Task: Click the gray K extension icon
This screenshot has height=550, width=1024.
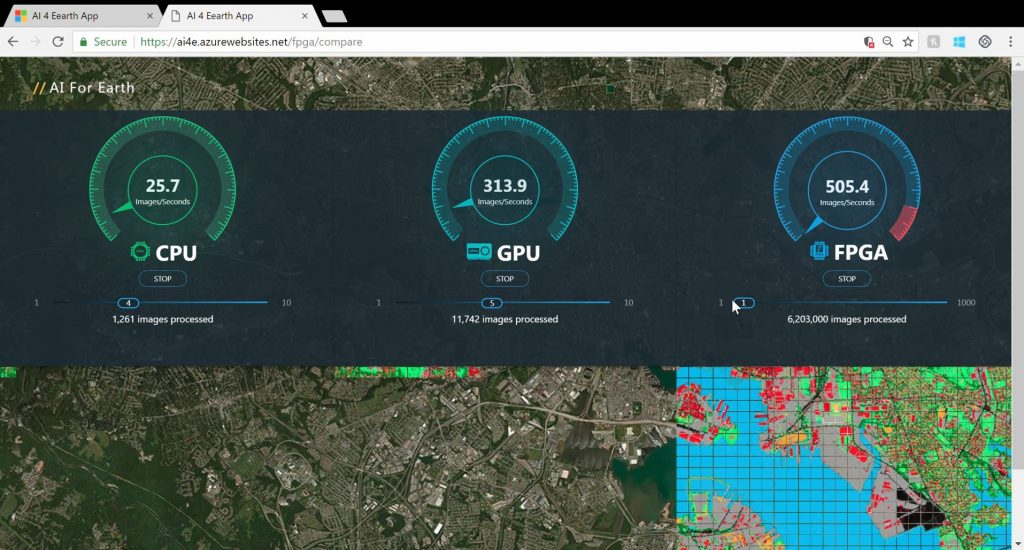Action: pos(933,42)
